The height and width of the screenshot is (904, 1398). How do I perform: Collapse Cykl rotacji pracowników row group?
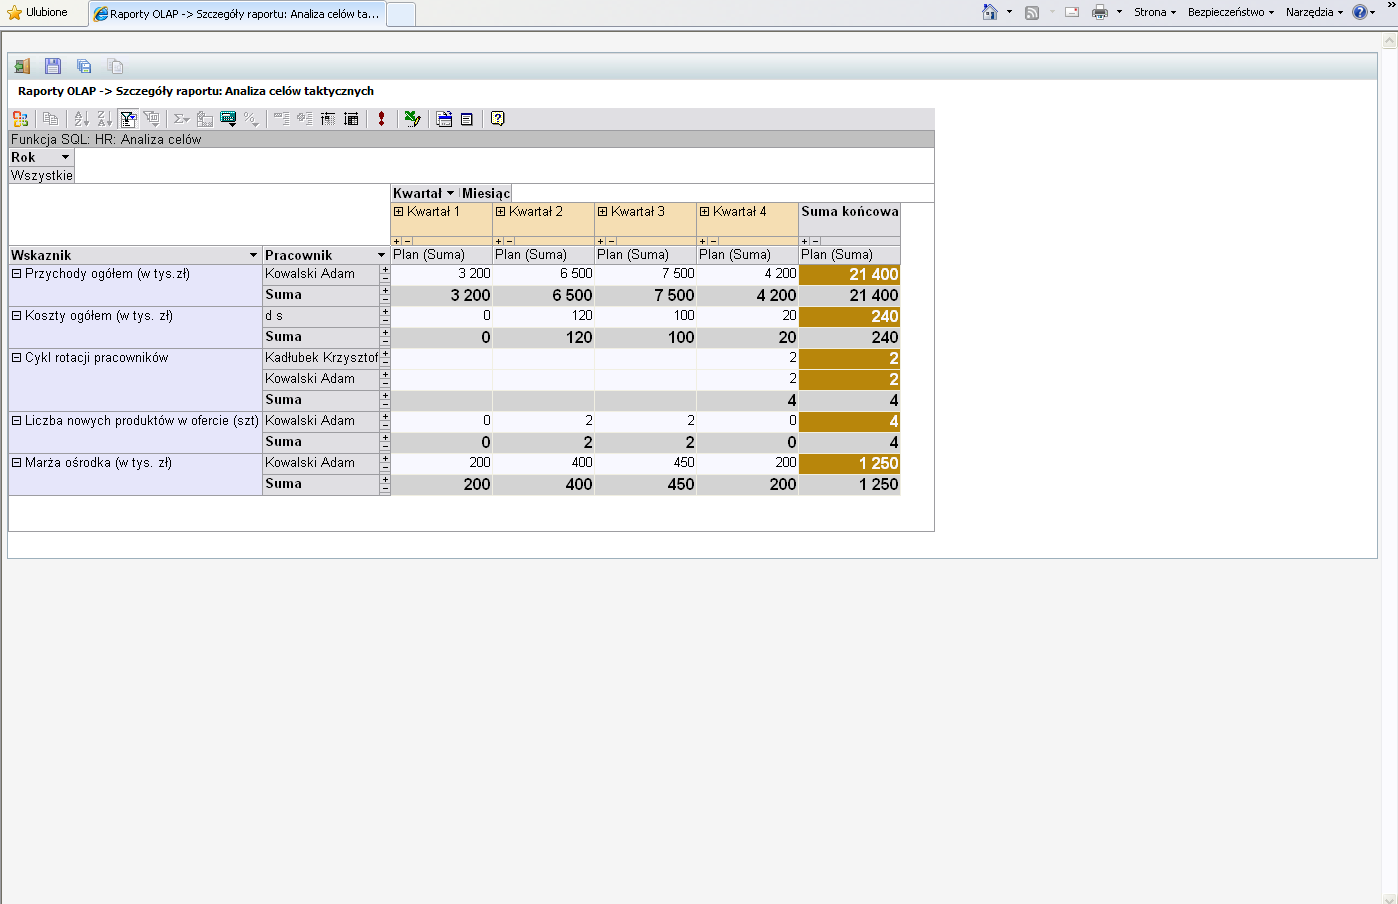point(16,358)
